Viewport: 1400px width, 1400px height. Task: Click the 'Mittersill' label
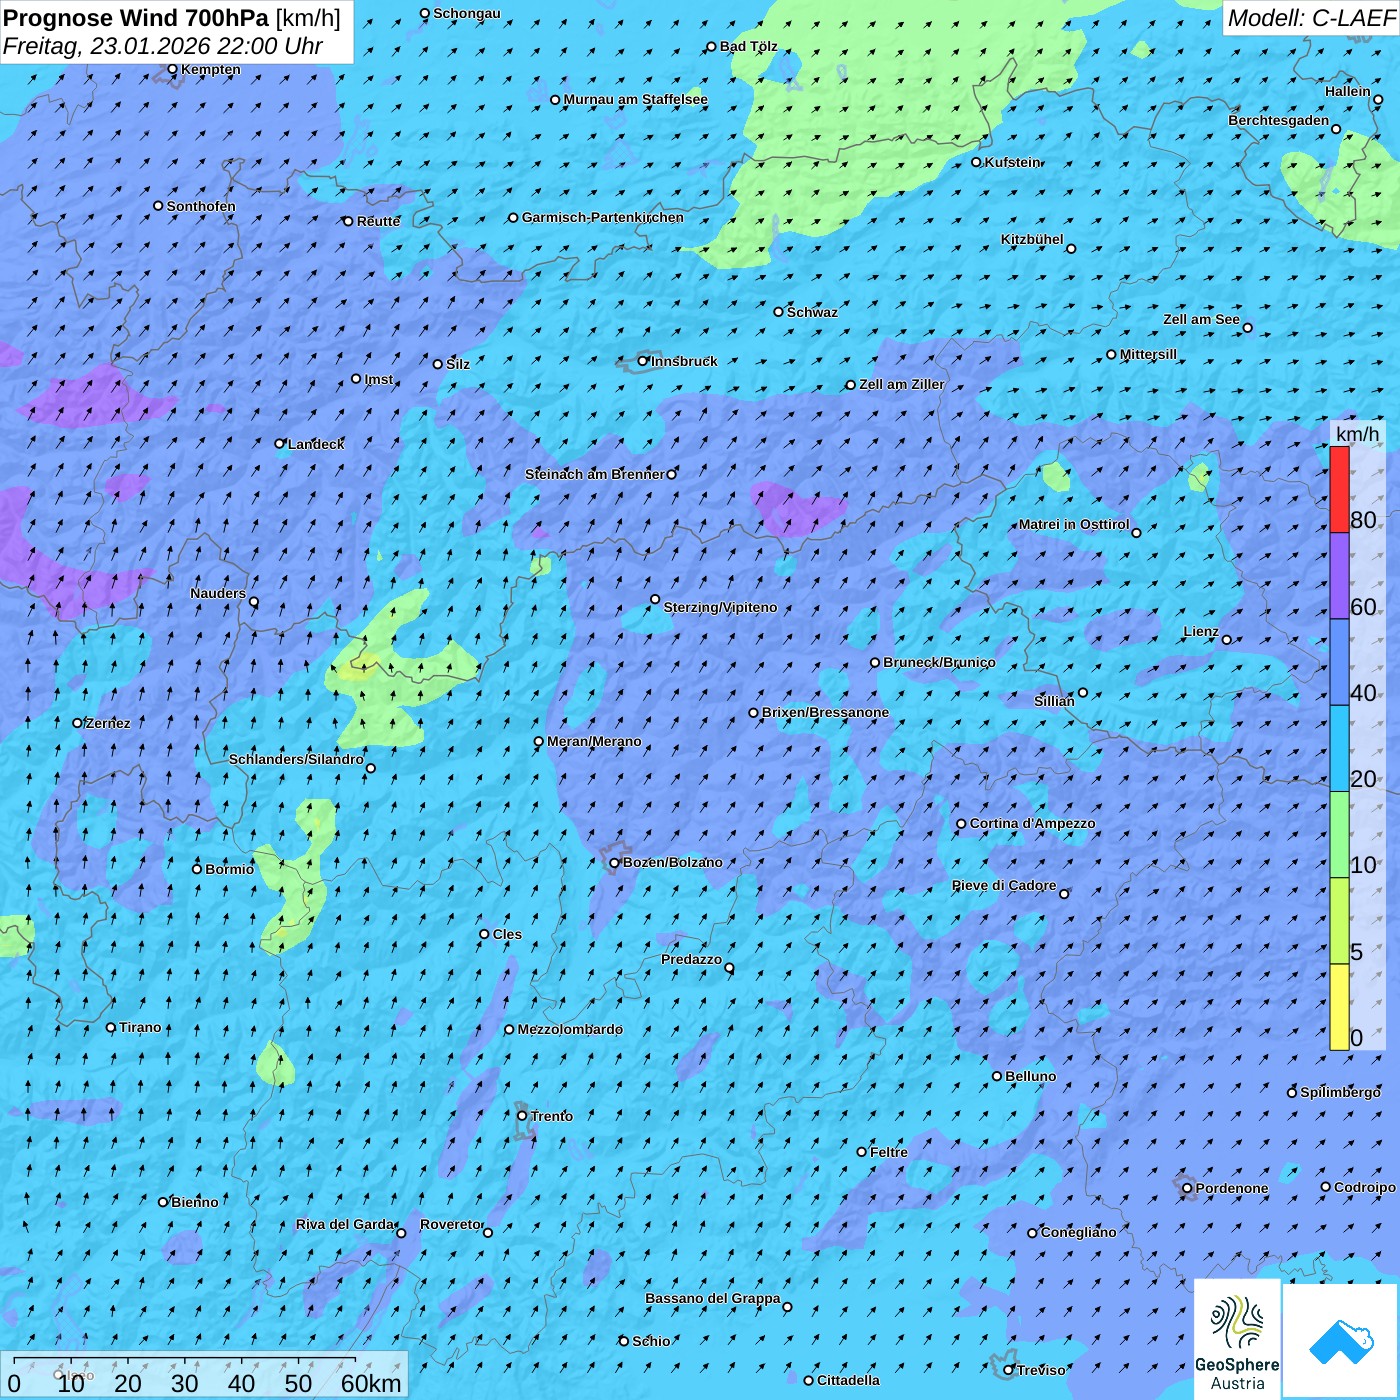(1148, 354)
